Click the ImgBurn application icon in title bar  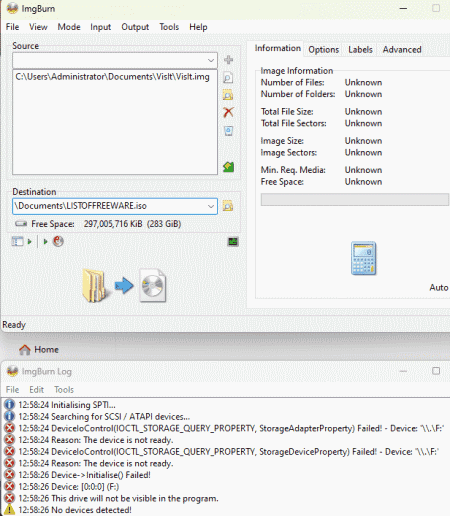[x=12, y=8]
